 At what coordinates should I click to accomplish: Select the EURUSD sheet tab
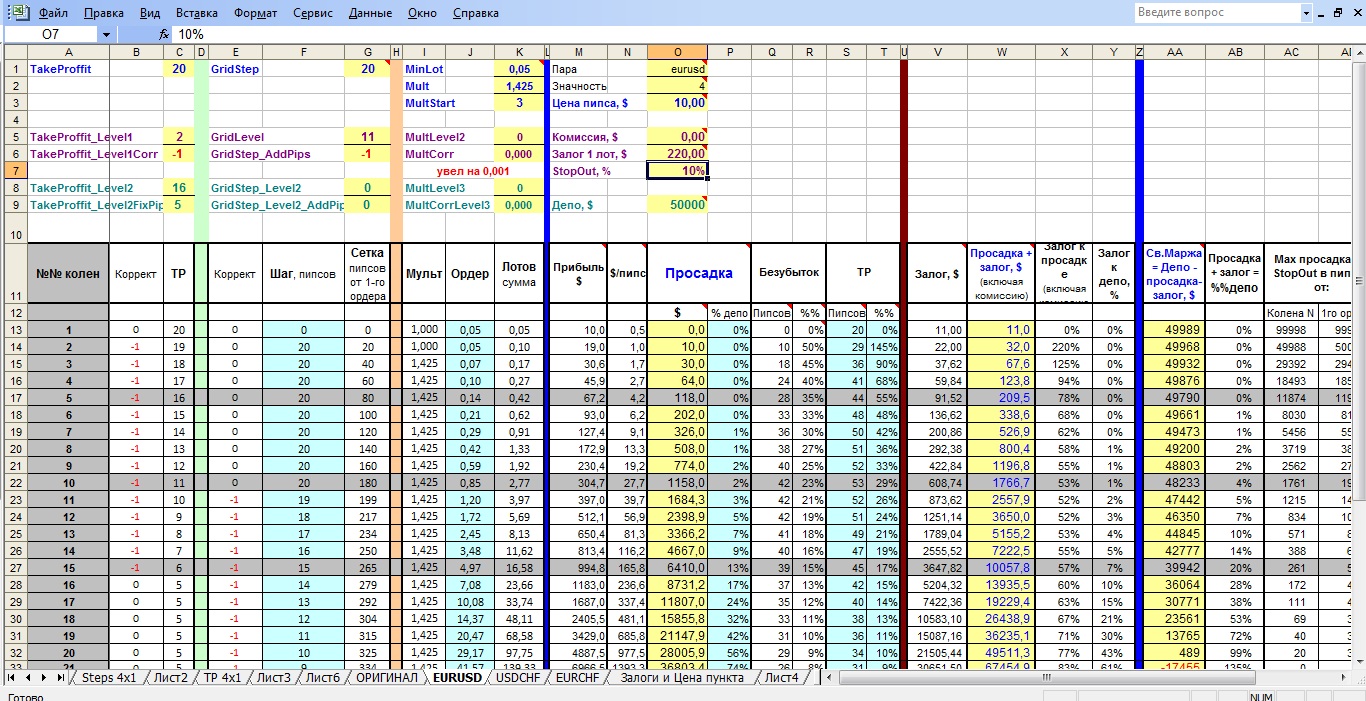click(456, 678)
